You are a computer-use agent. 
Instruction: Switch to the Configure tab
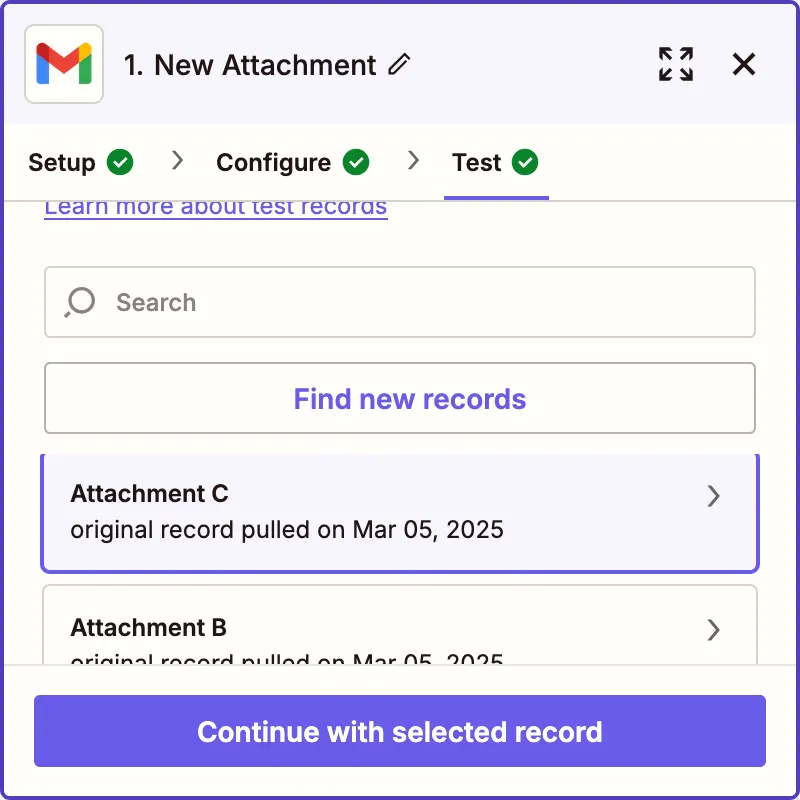[x=273, y=162]
